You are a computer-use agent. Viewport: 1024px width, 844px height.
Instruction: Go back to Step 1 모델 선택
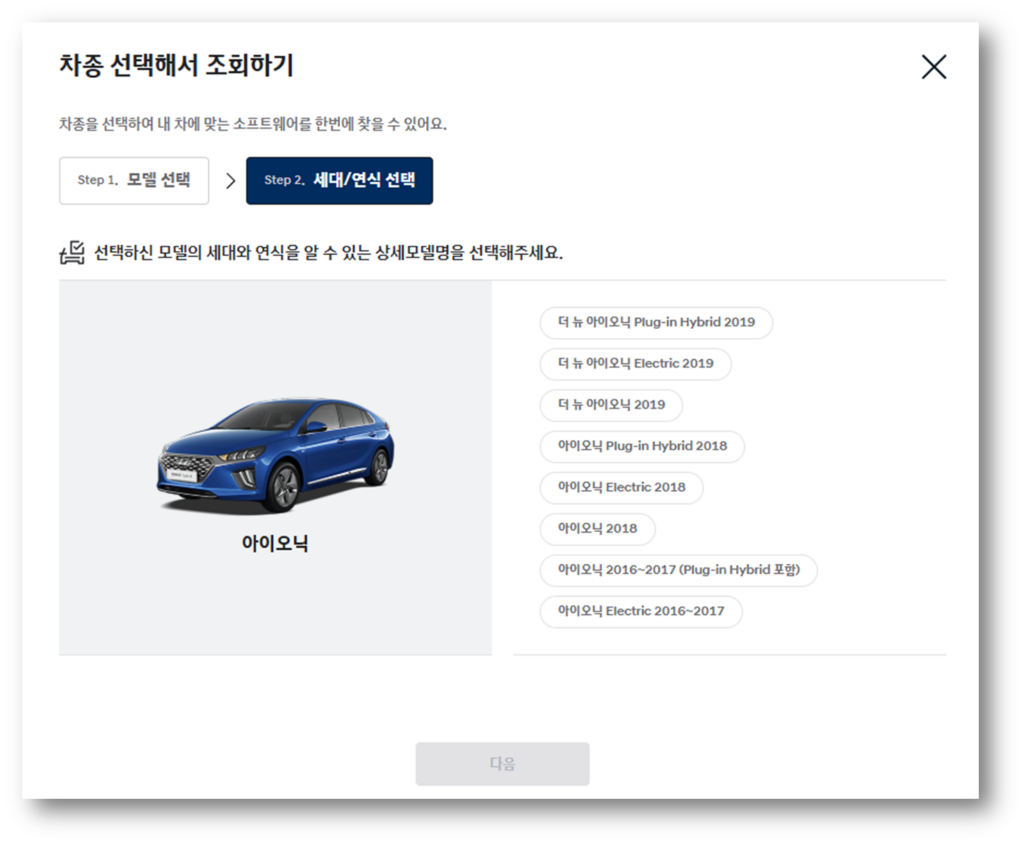coord(133,180)
